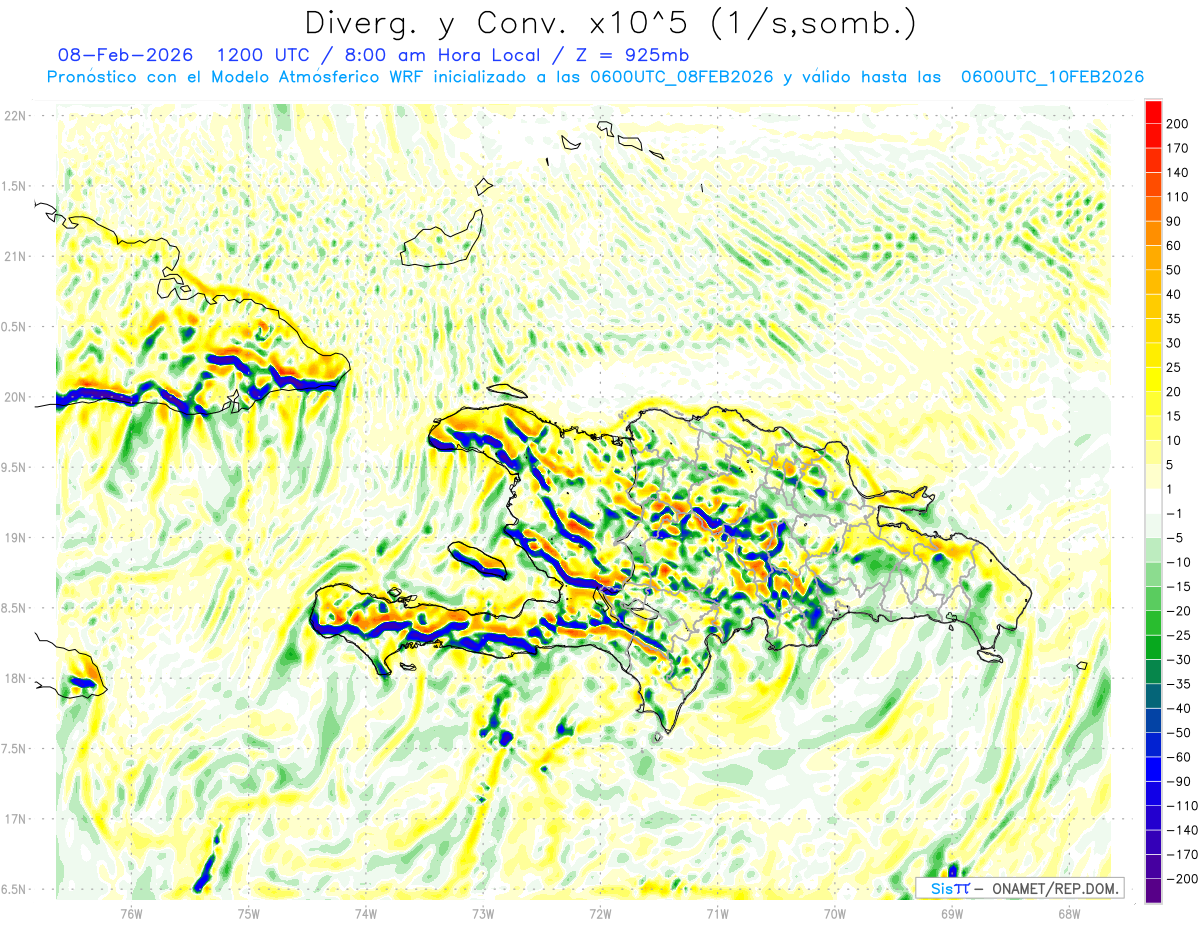This screenshot has height=927, width=1200.
Task: Click the colorbar value 140
Action: point(1178,173)
